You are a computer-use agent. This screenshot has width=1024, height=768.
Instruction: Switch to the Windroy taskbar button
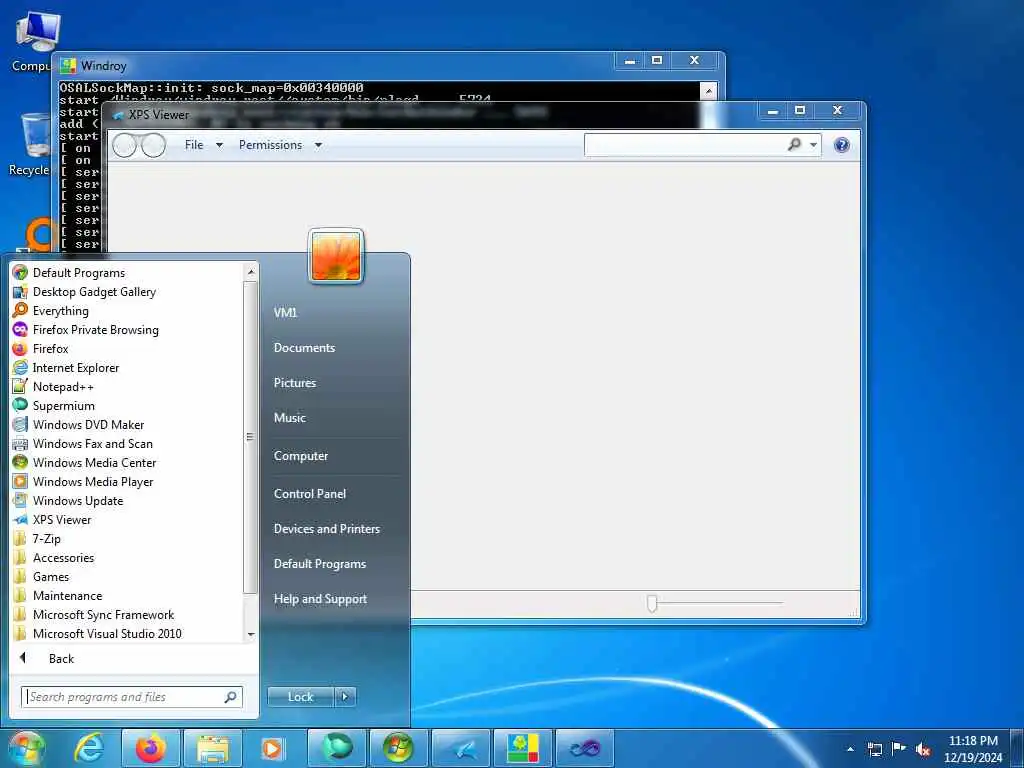tap(524, 748)
